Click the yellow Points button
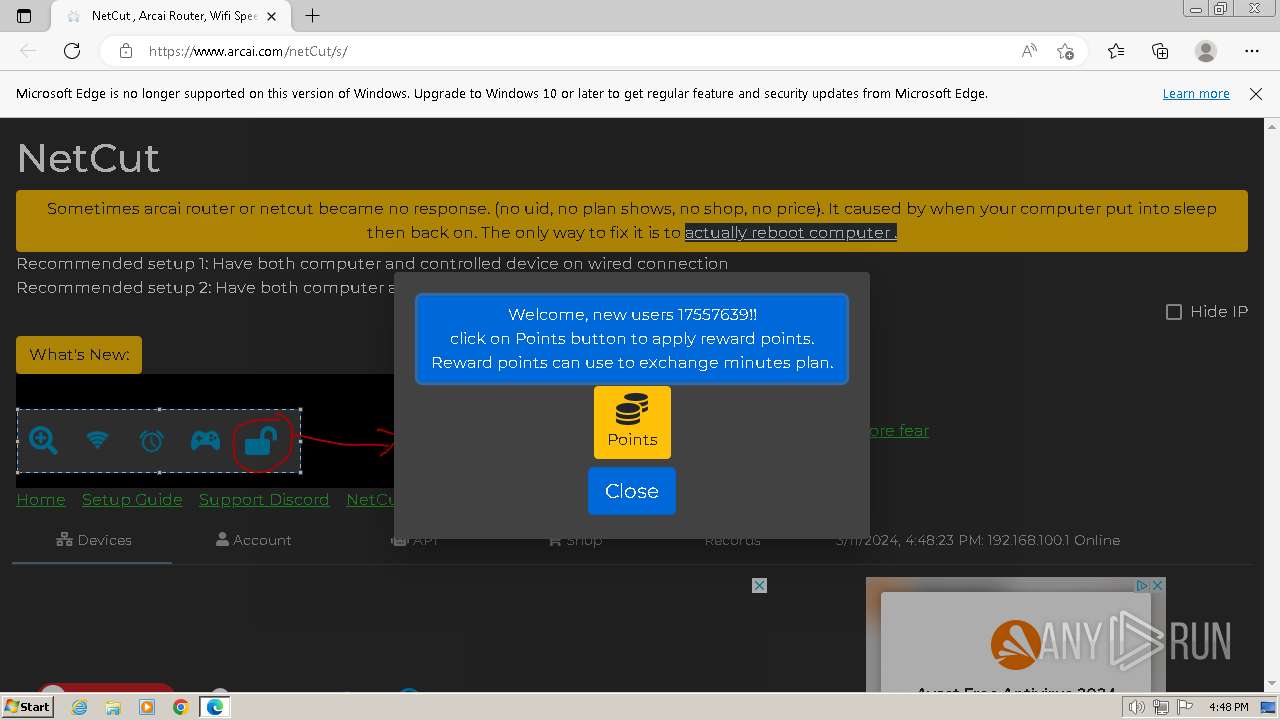 click(x=632, y=422)
